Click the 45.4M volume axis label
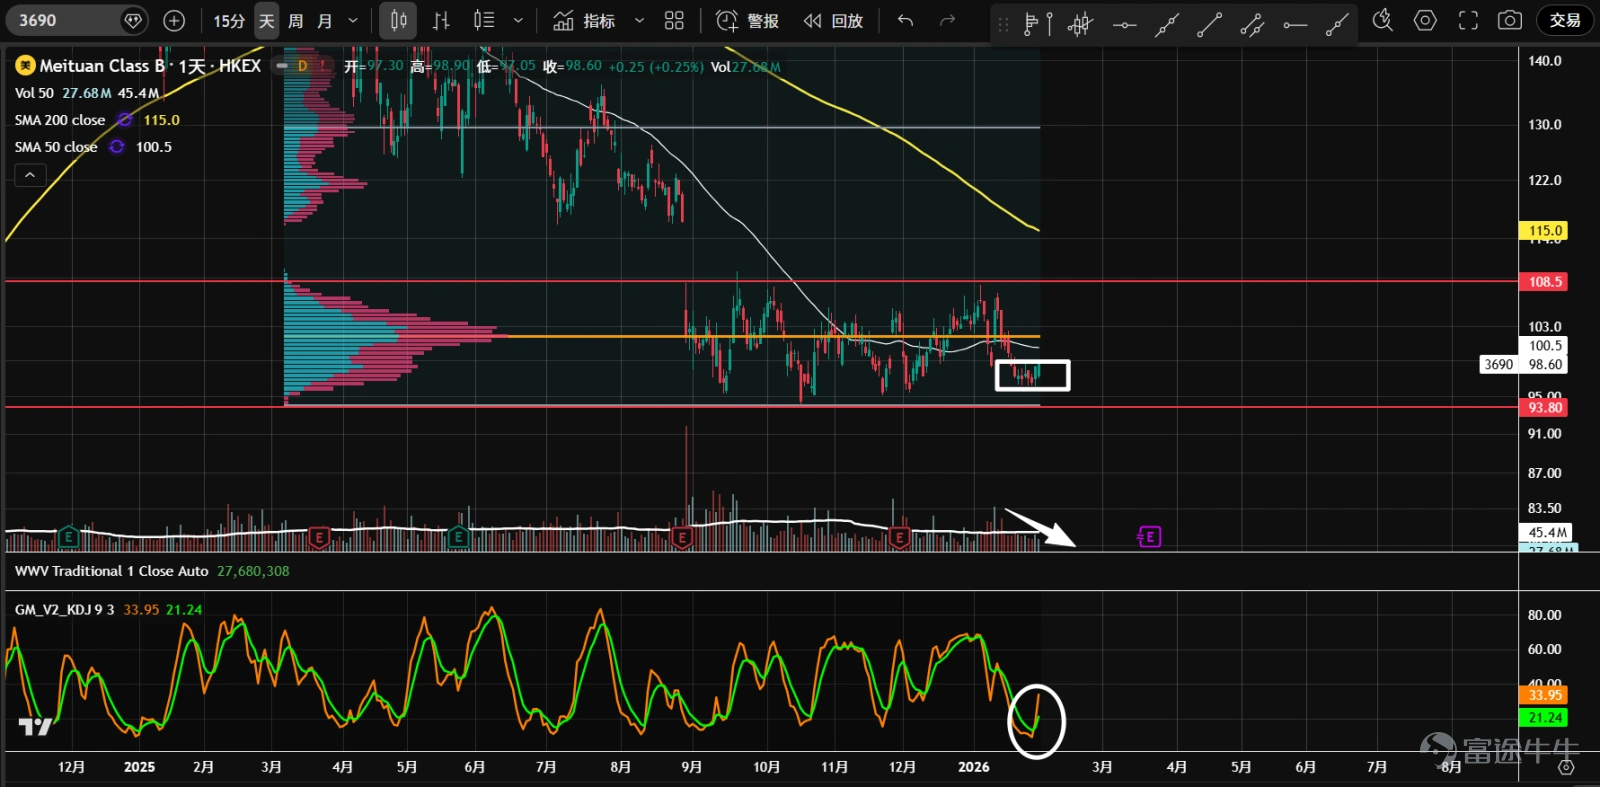The image size is (1600, 787). 1546,533
